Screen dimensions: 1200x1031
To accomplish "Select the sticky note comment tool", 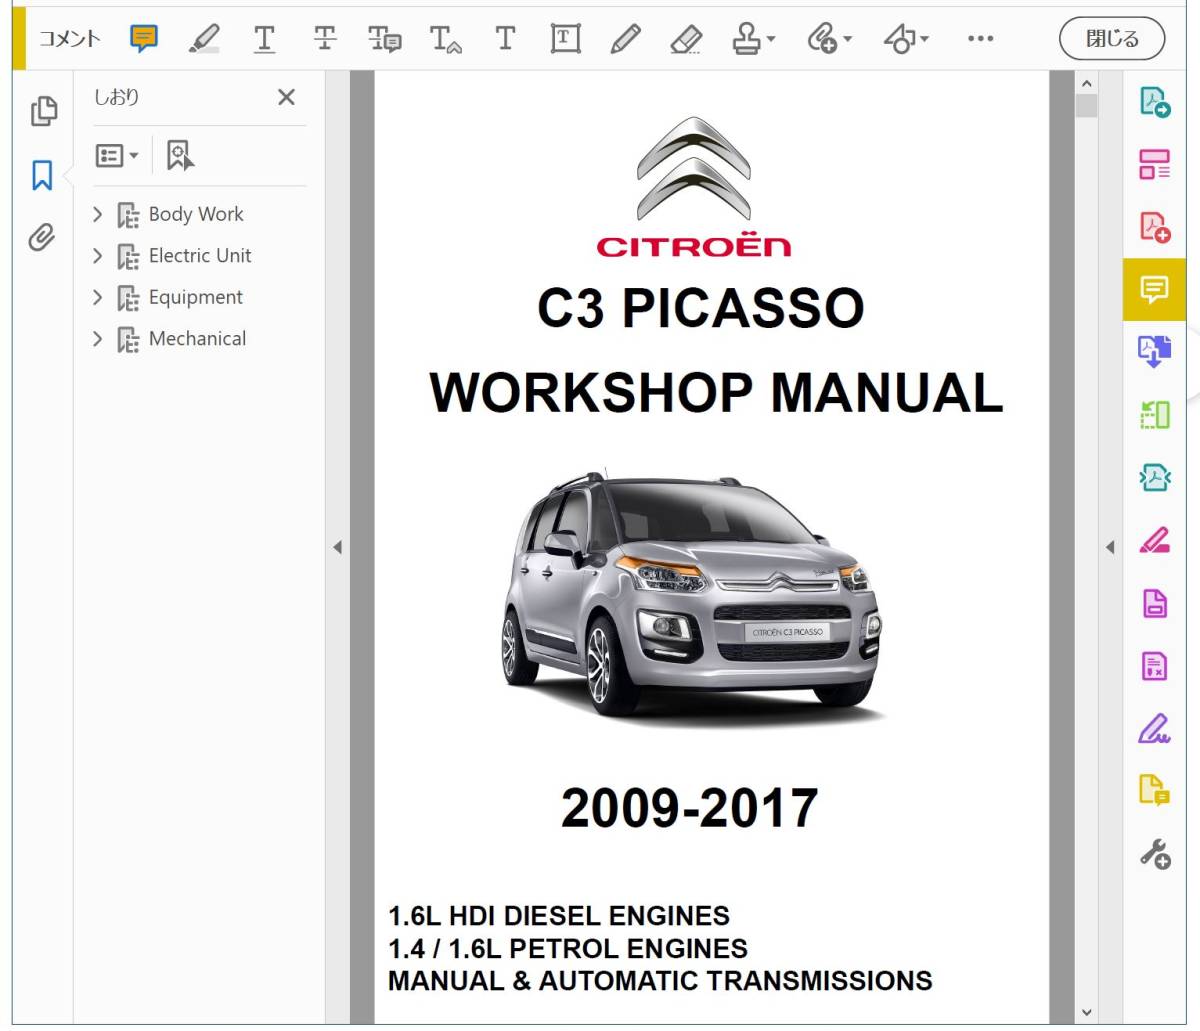I will pos(144,39).
